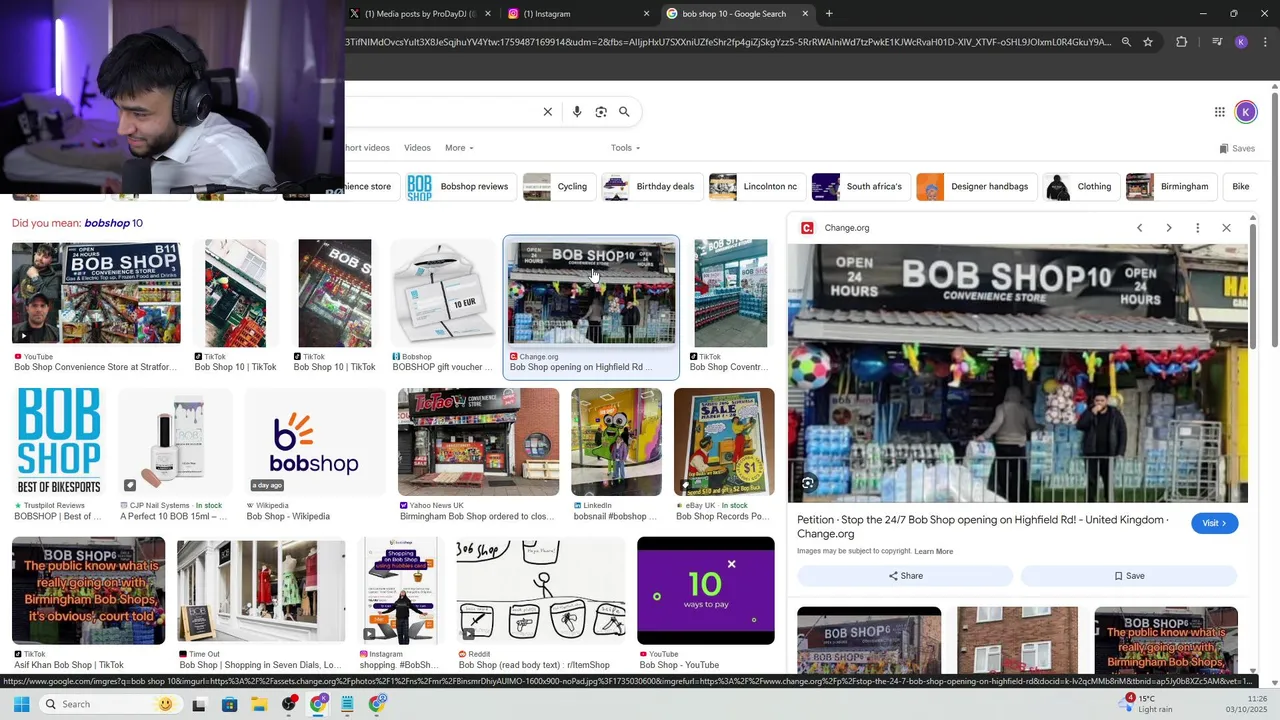
Task: Show the previous image in the preview panel
Action: coord(1139,228)
